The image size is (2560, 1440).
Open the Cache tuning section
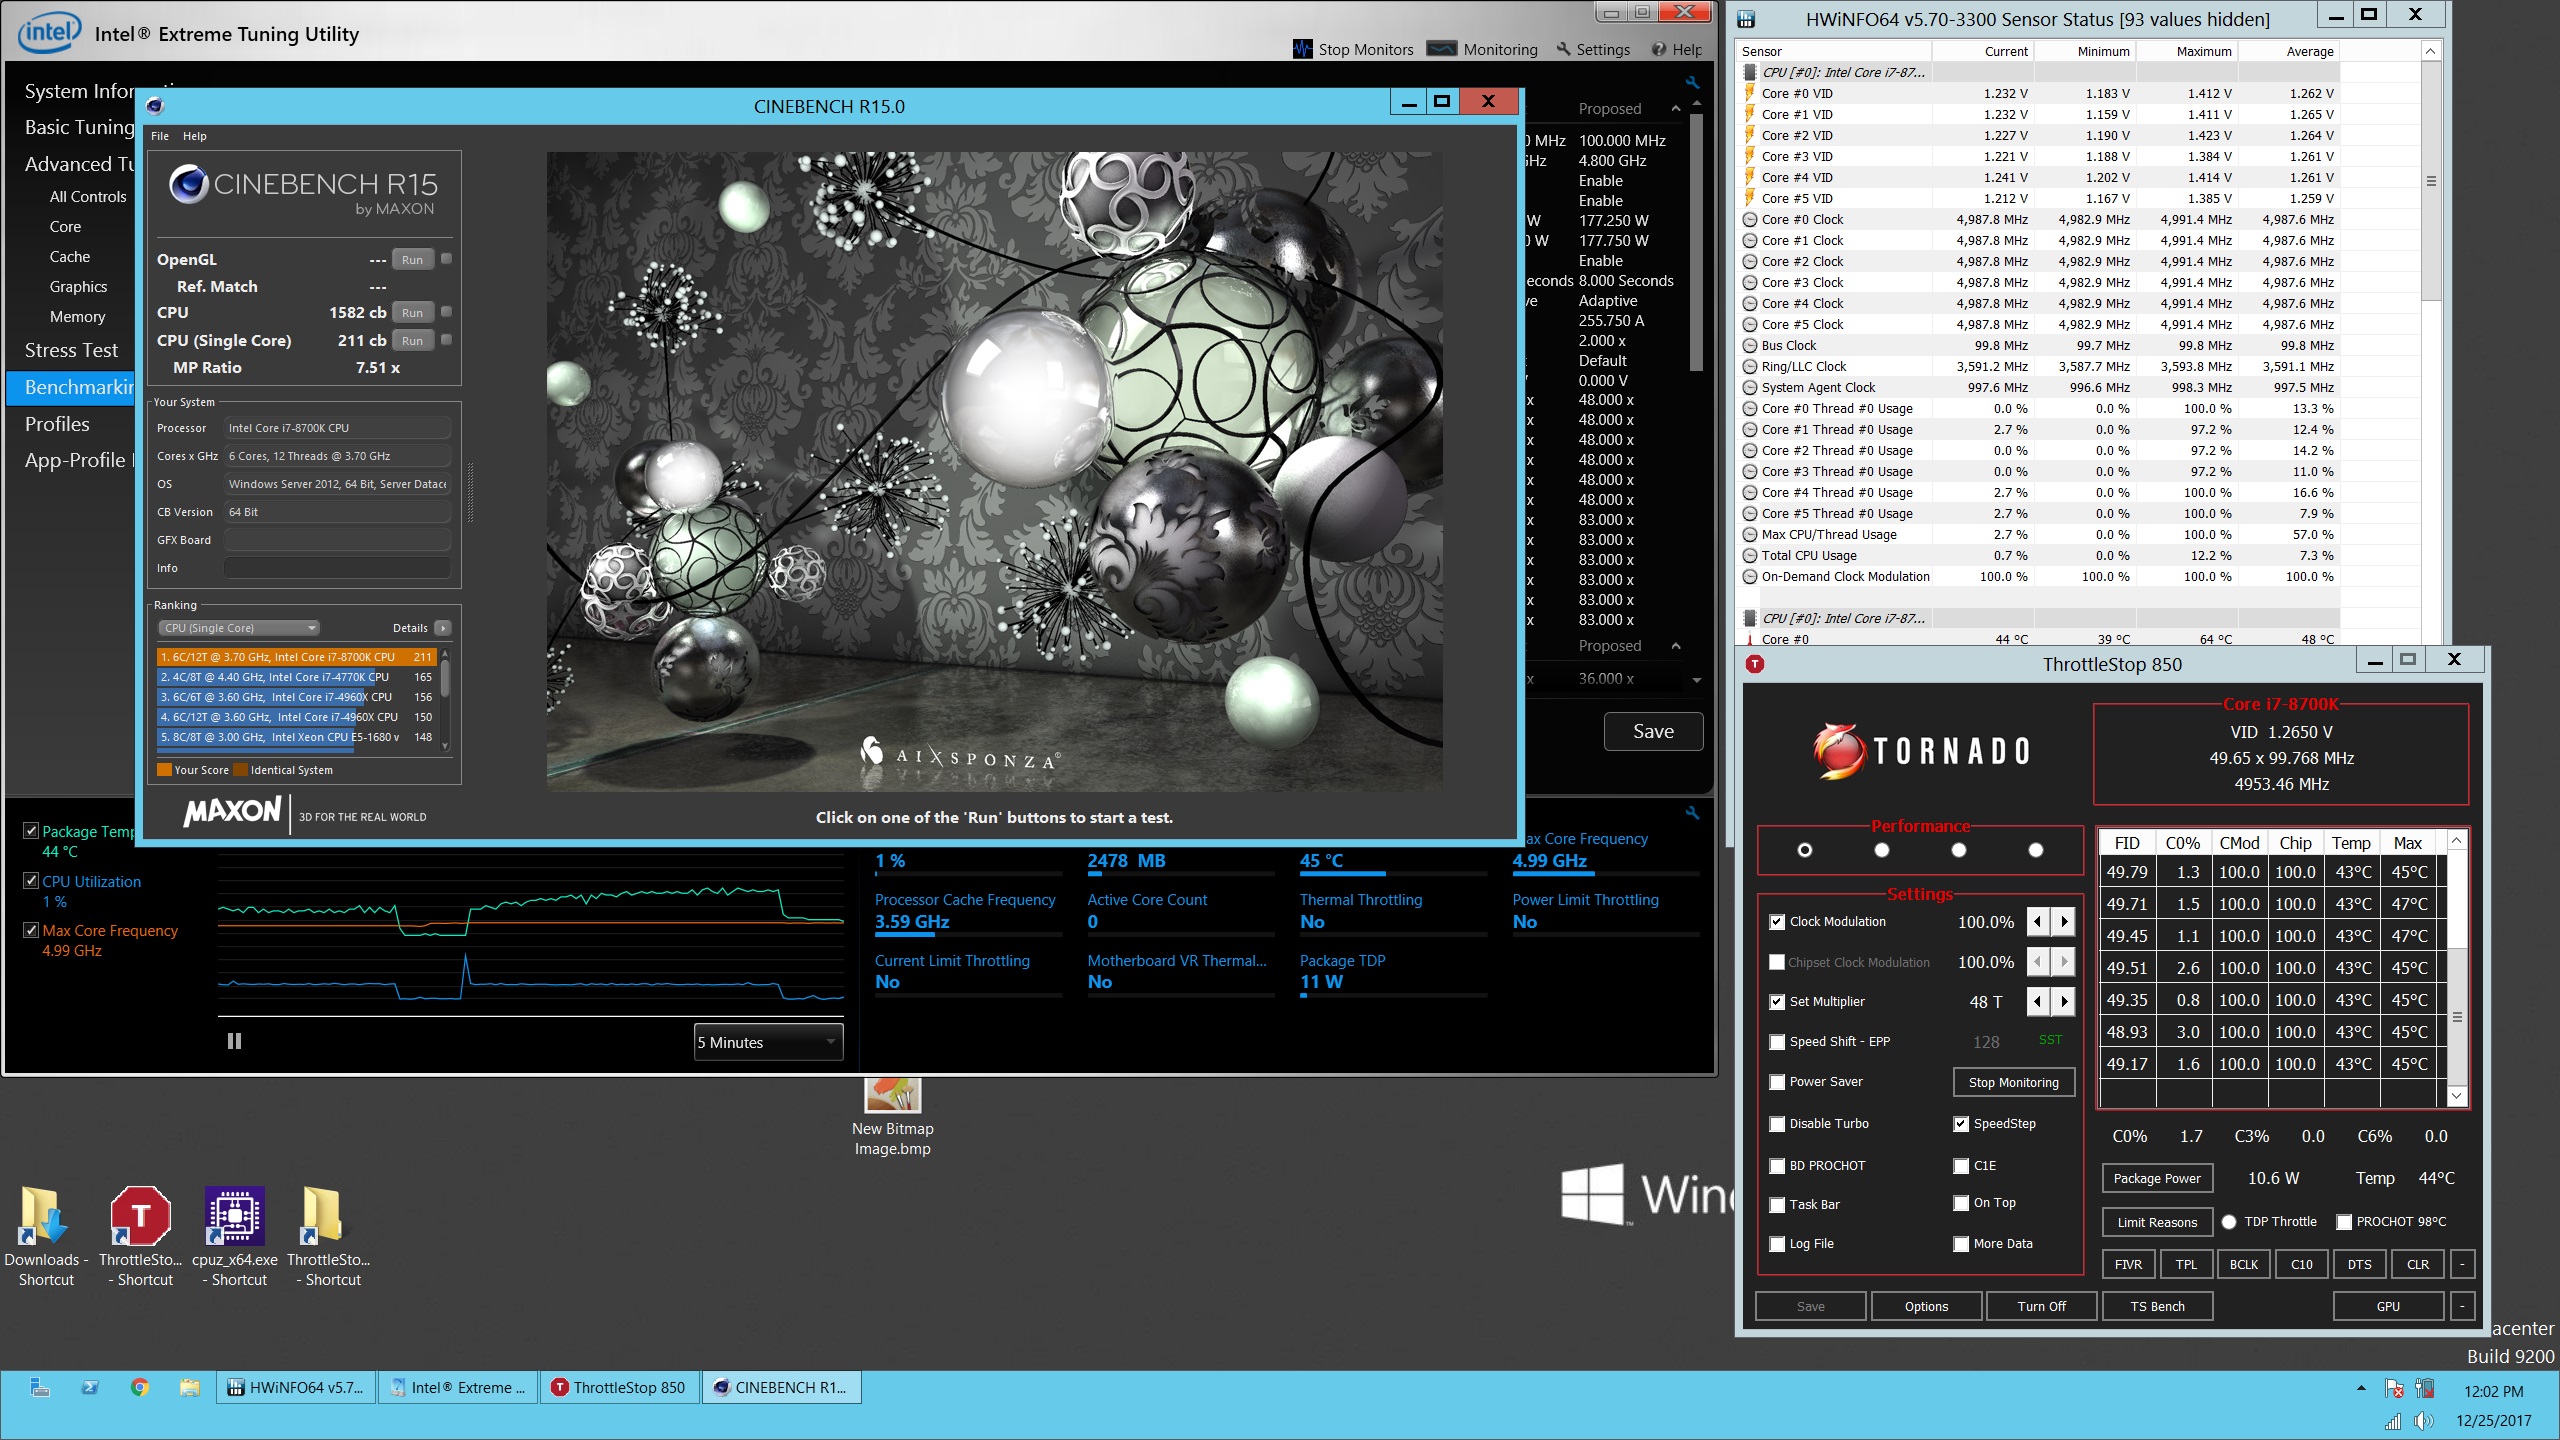tap(69, 257)
